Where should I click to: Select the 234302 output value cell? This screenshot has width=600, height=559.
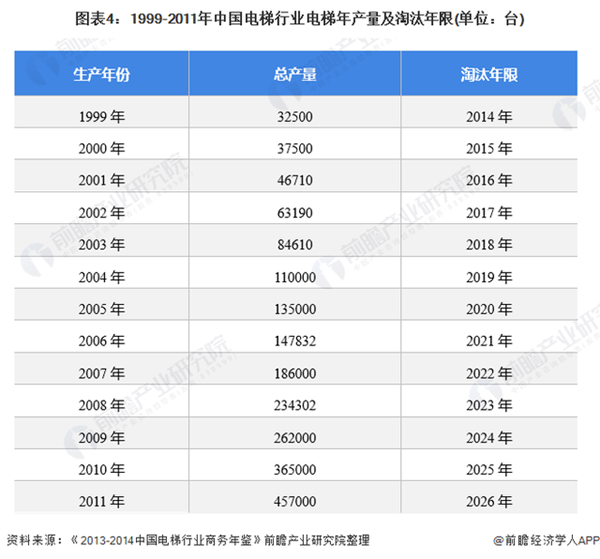[294, 404]
